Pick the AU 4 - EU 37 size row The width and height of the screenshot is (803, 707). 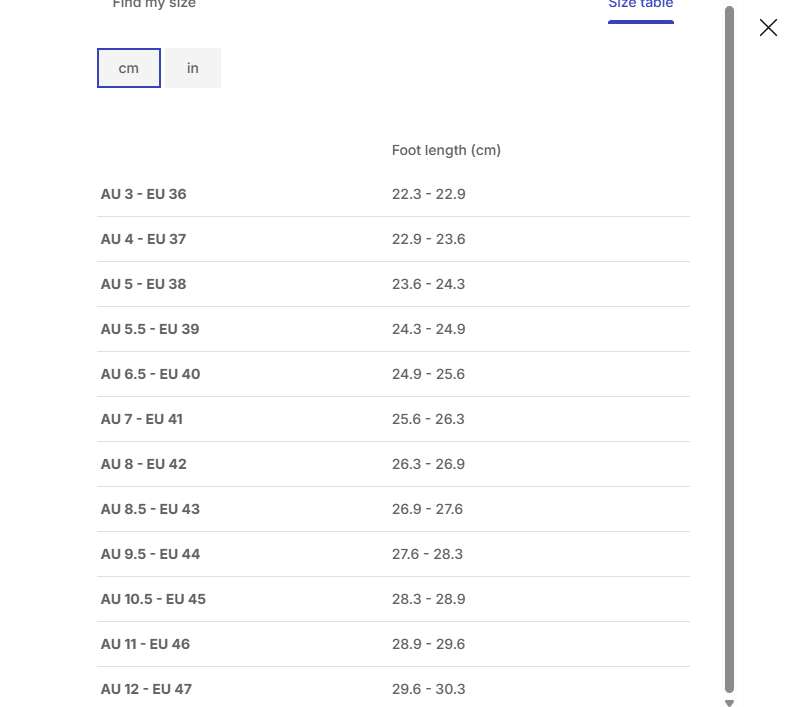coord(144,239)
